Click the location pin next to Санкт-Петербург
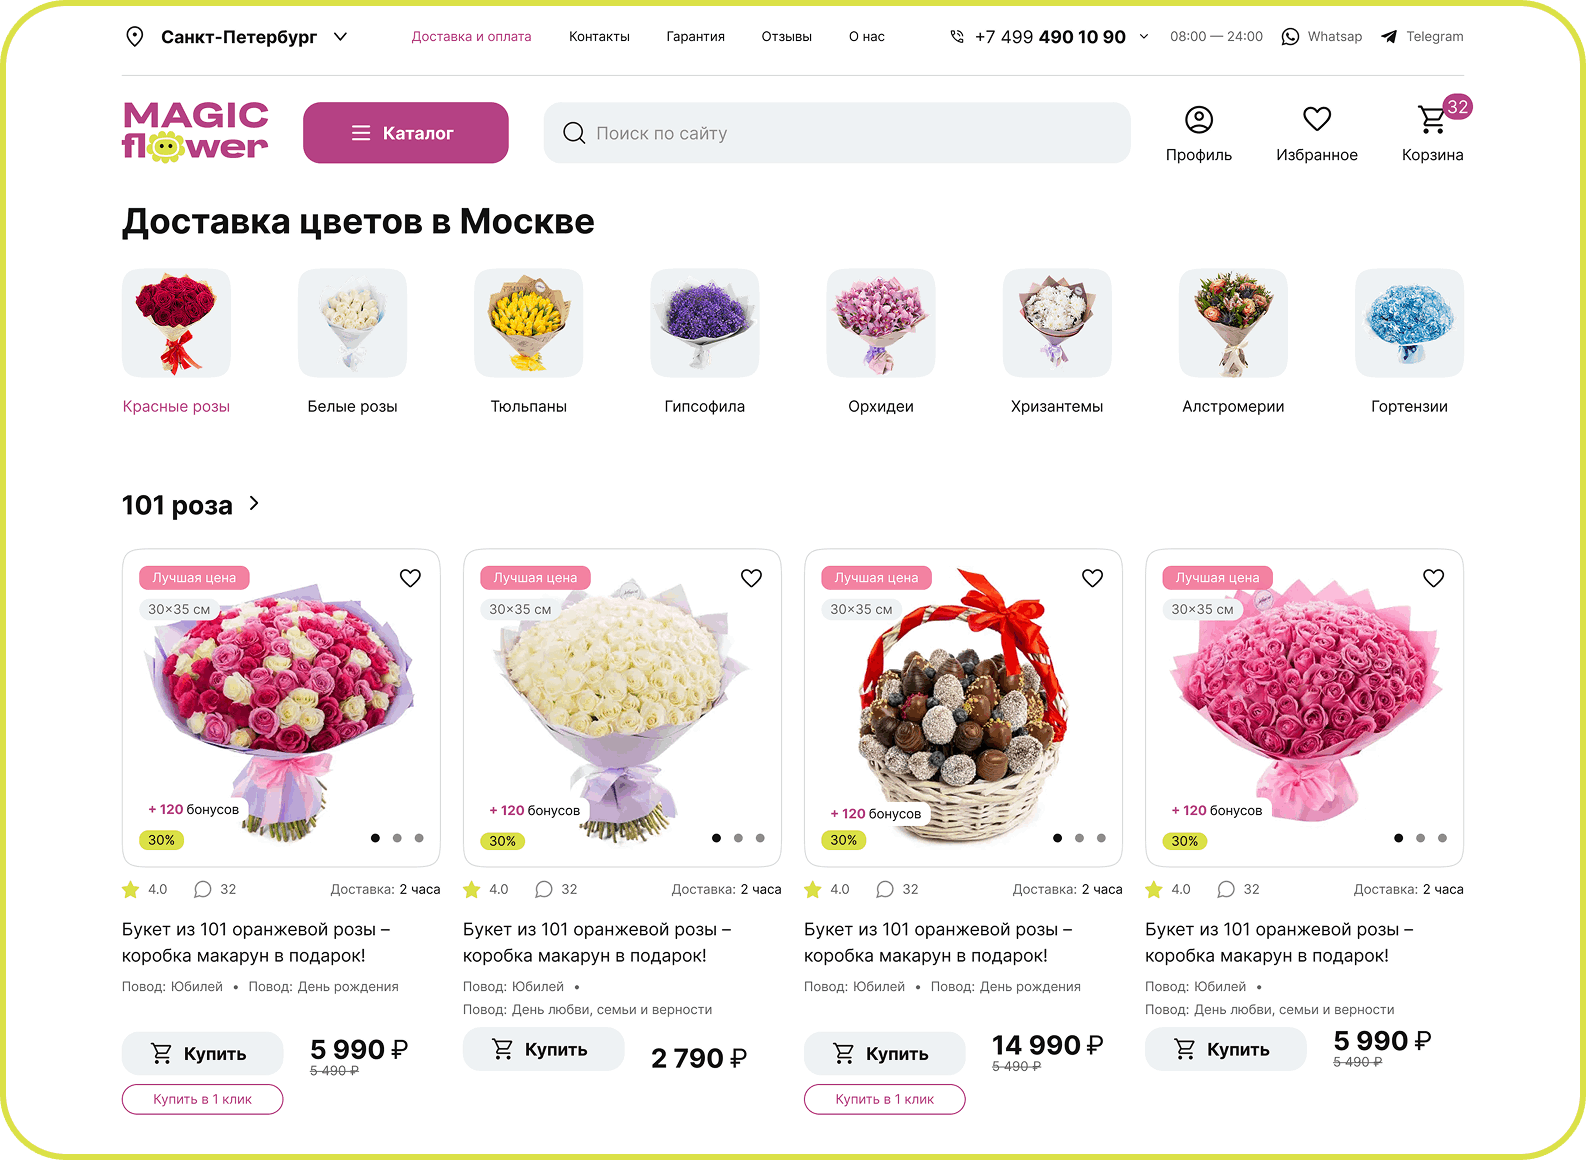 (x=134, y=37)
